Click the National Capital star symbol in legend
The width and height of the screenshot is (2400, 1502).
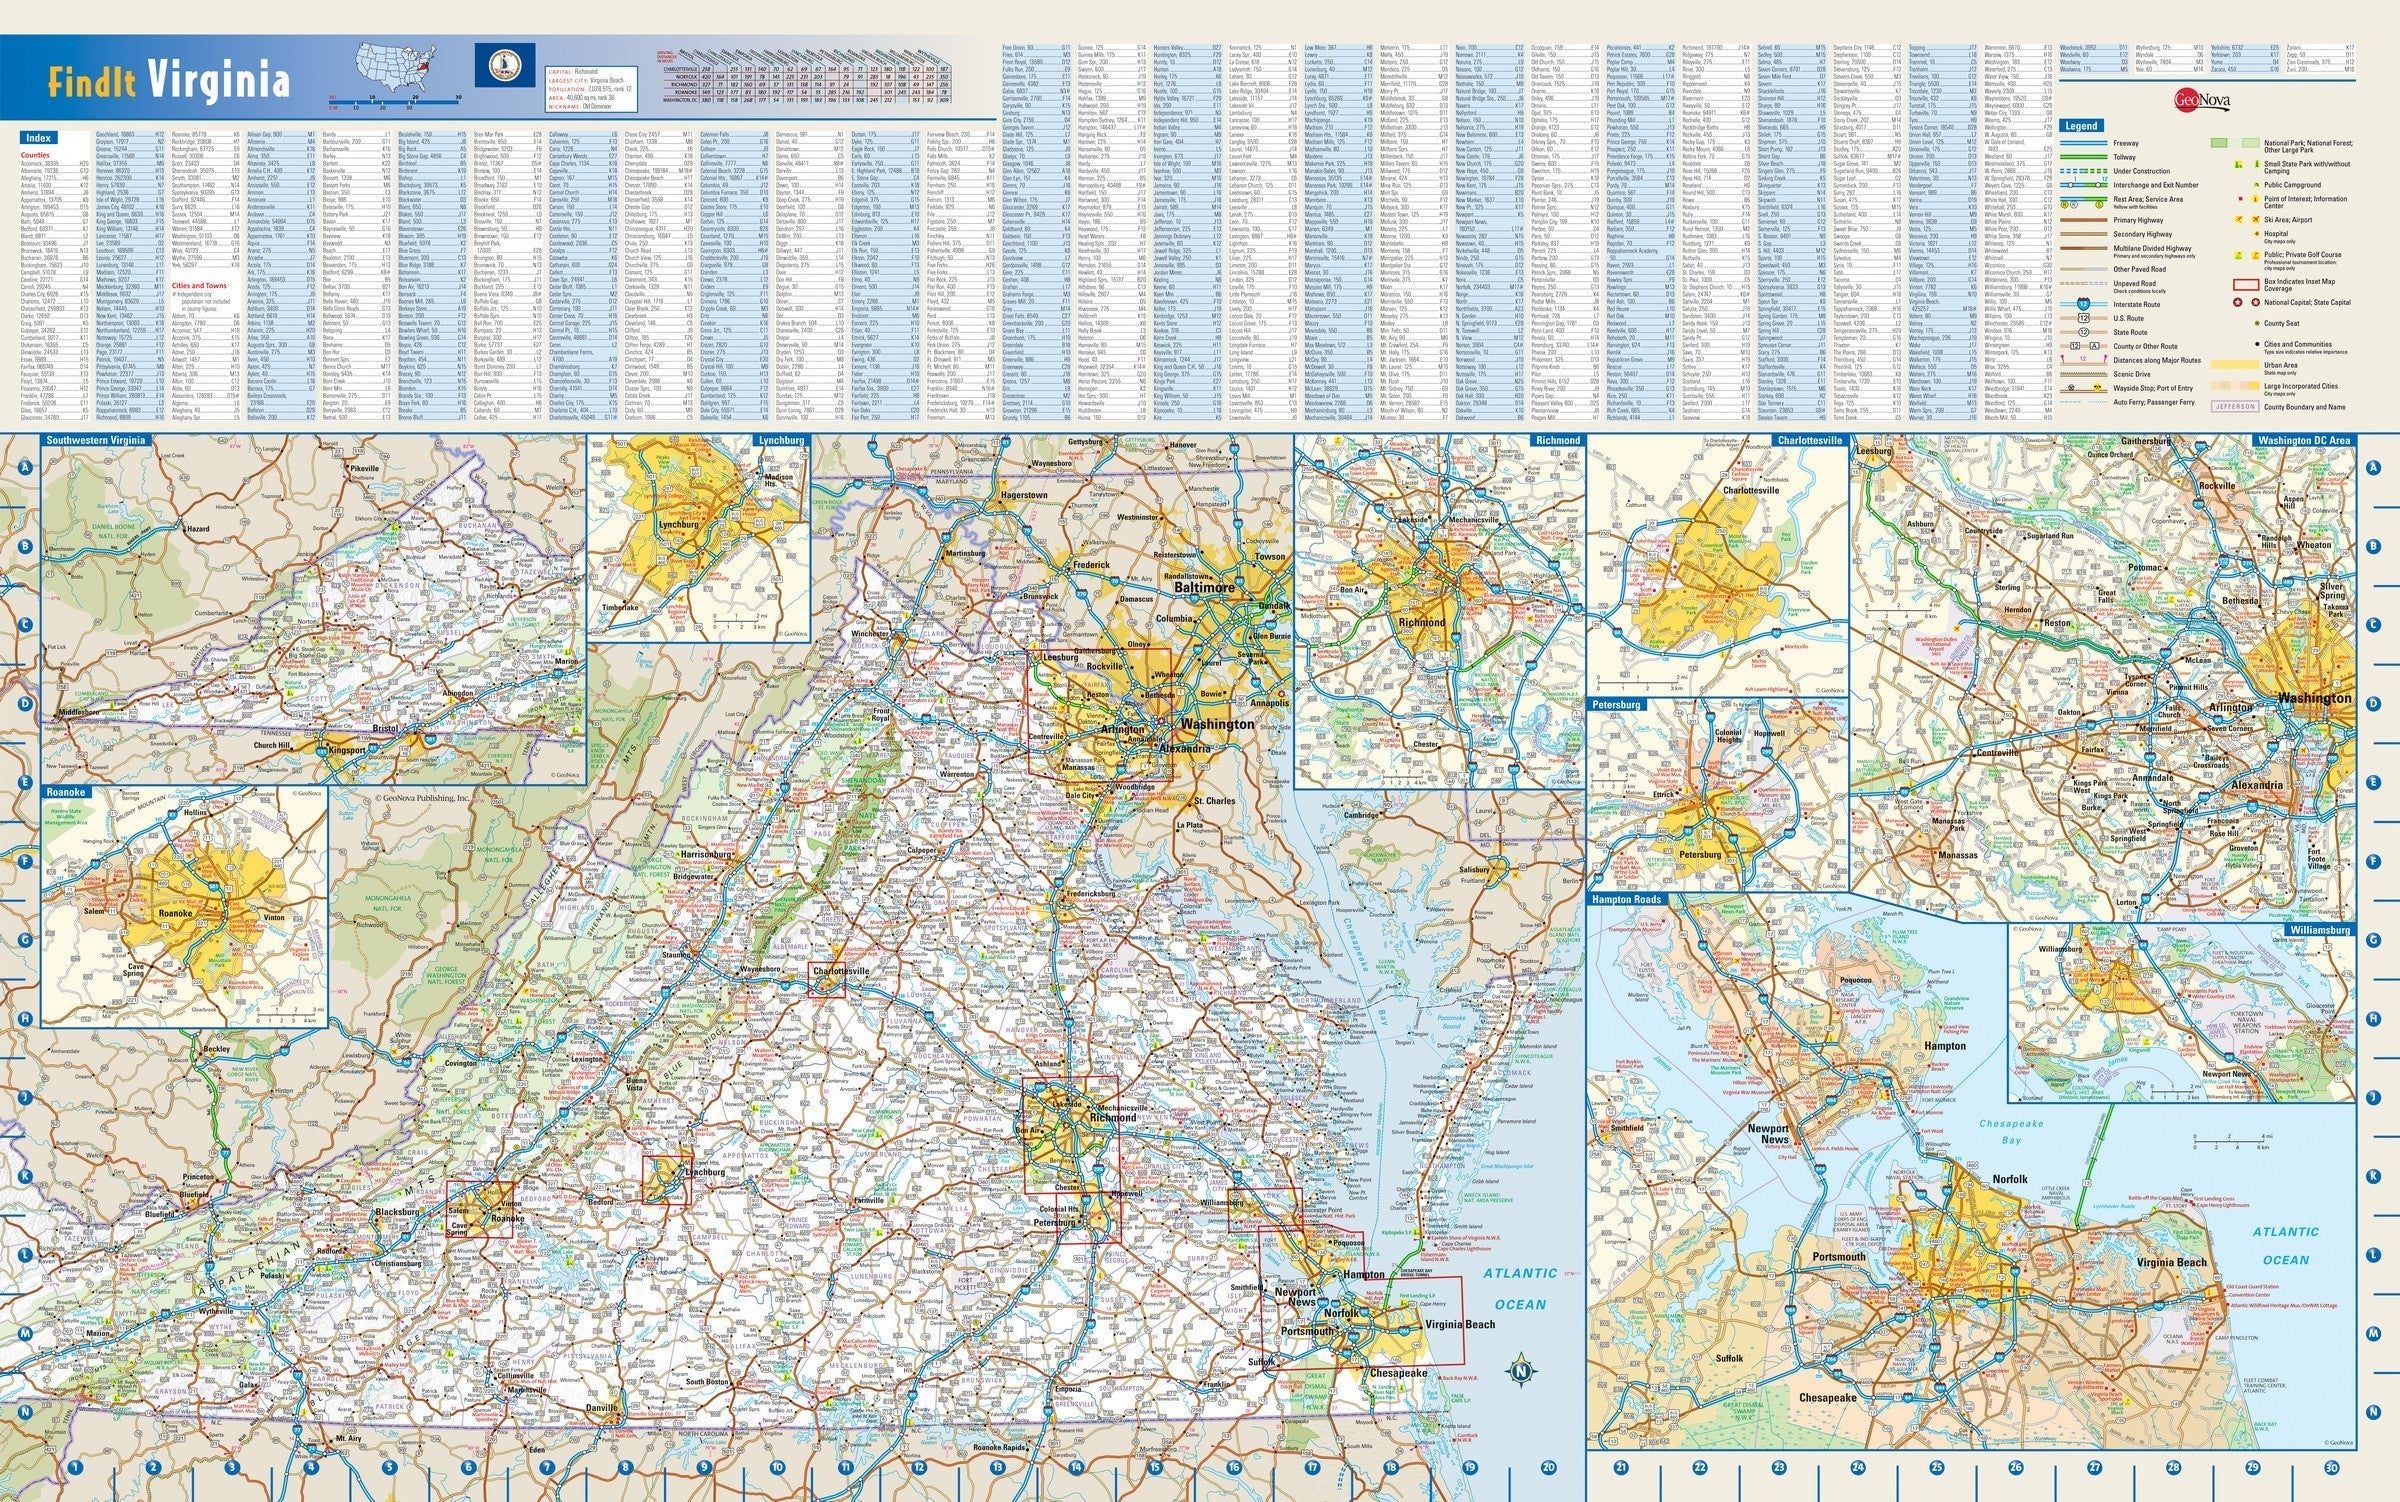[2237, 302]
